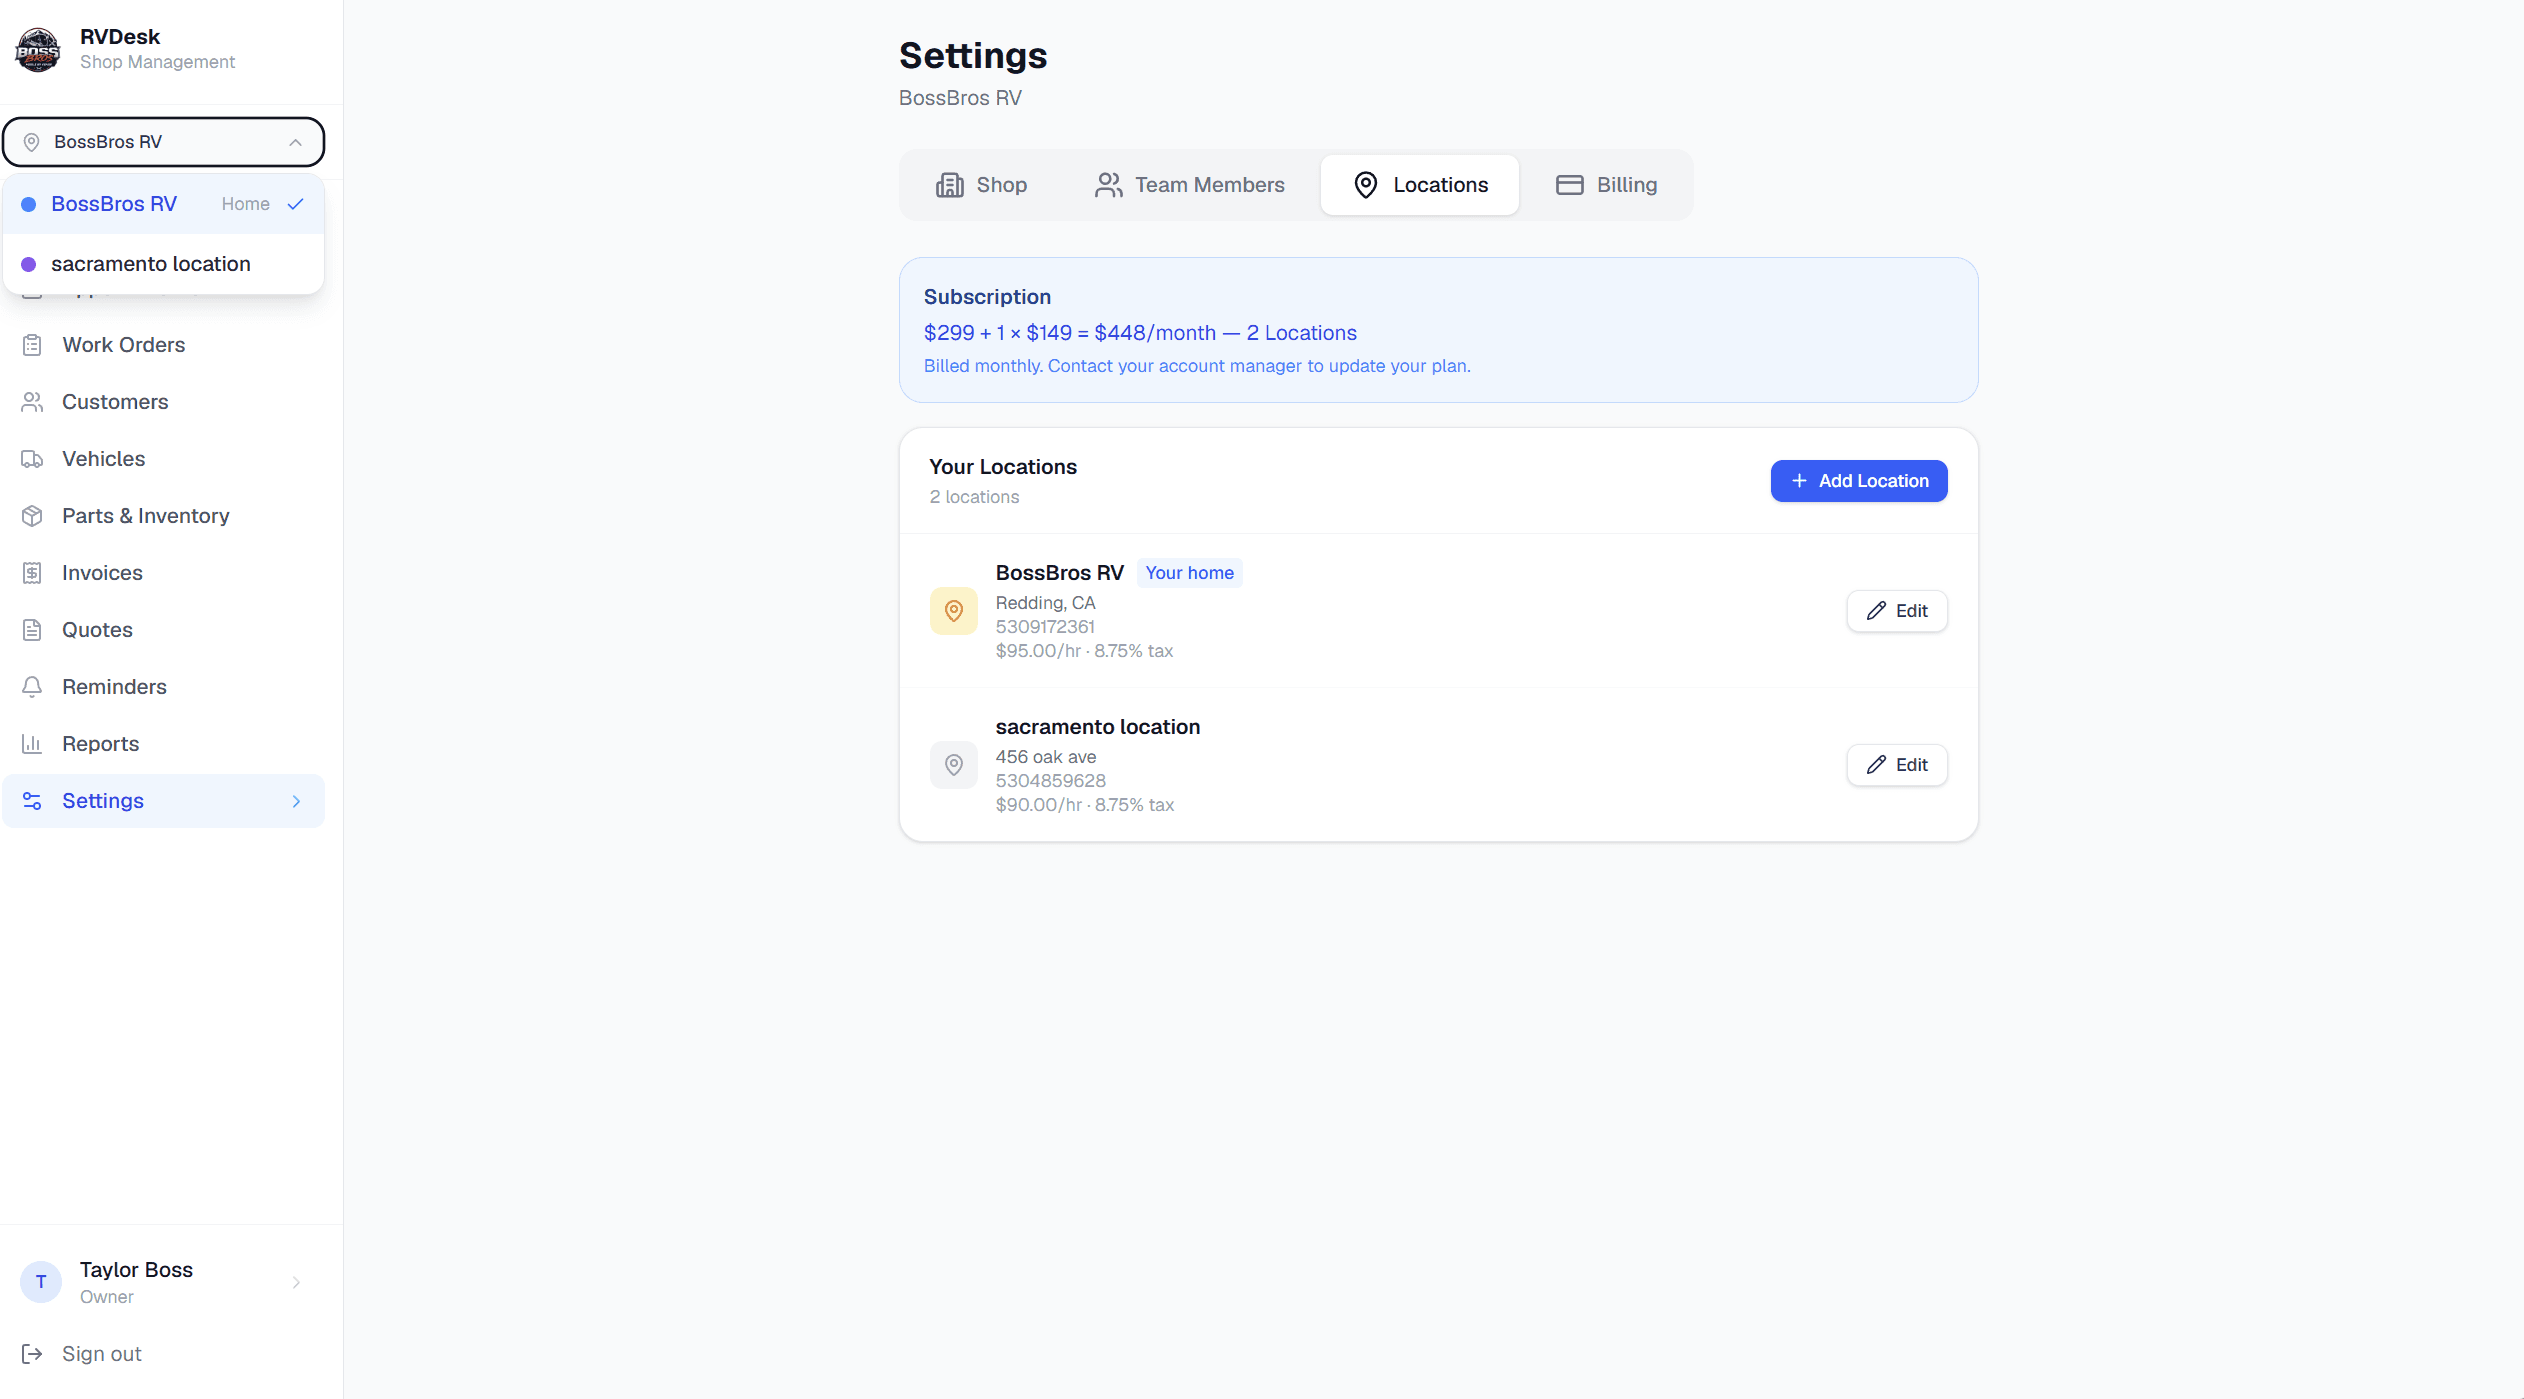Click the Locations pin icon in tab

click(1366, 185)
